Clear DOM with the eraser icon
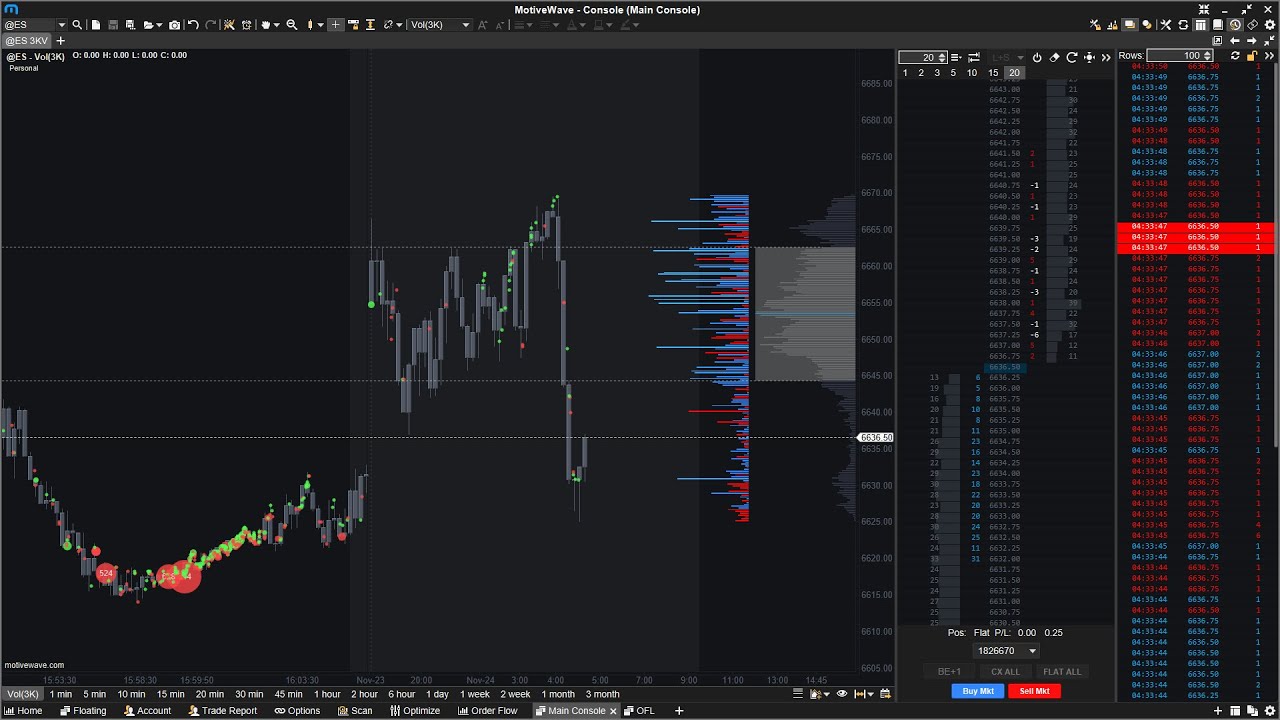The width and height of the screenshot is (1280, 720). coord(1054,57)
